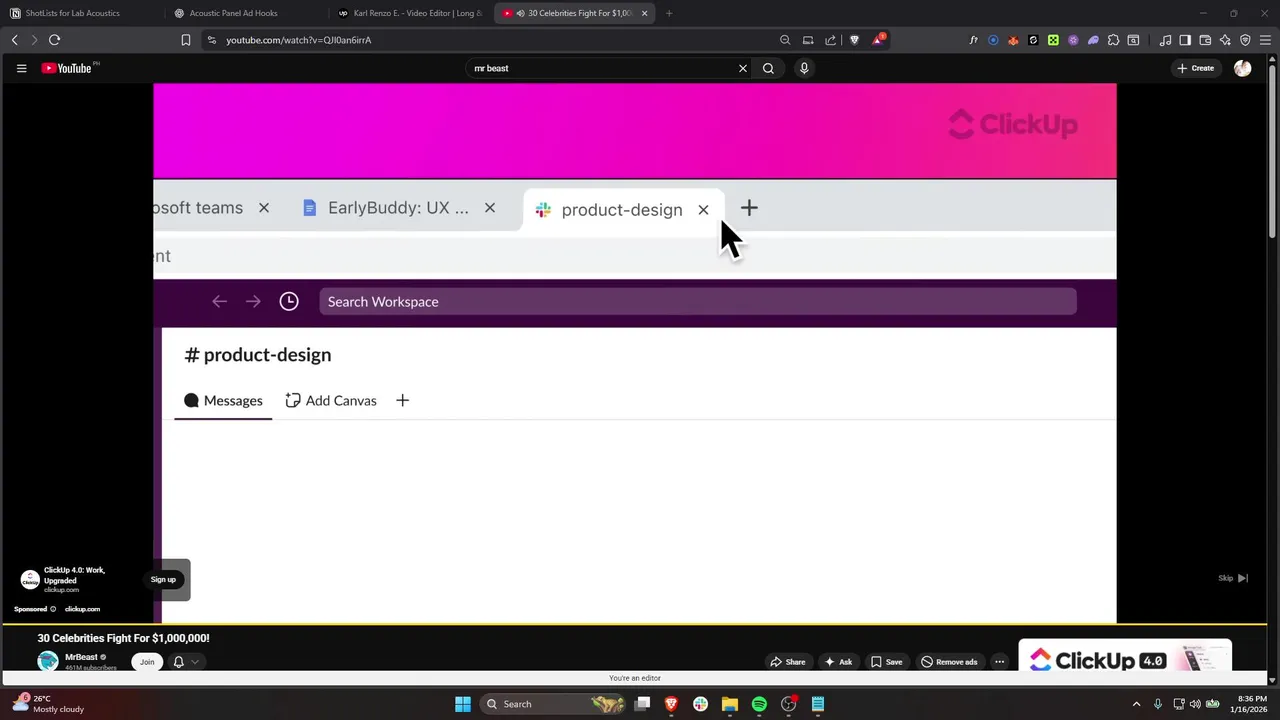Click the YouTube Create button
The width and height of the screenshot is (1280, 720).
coord(1196,68)
